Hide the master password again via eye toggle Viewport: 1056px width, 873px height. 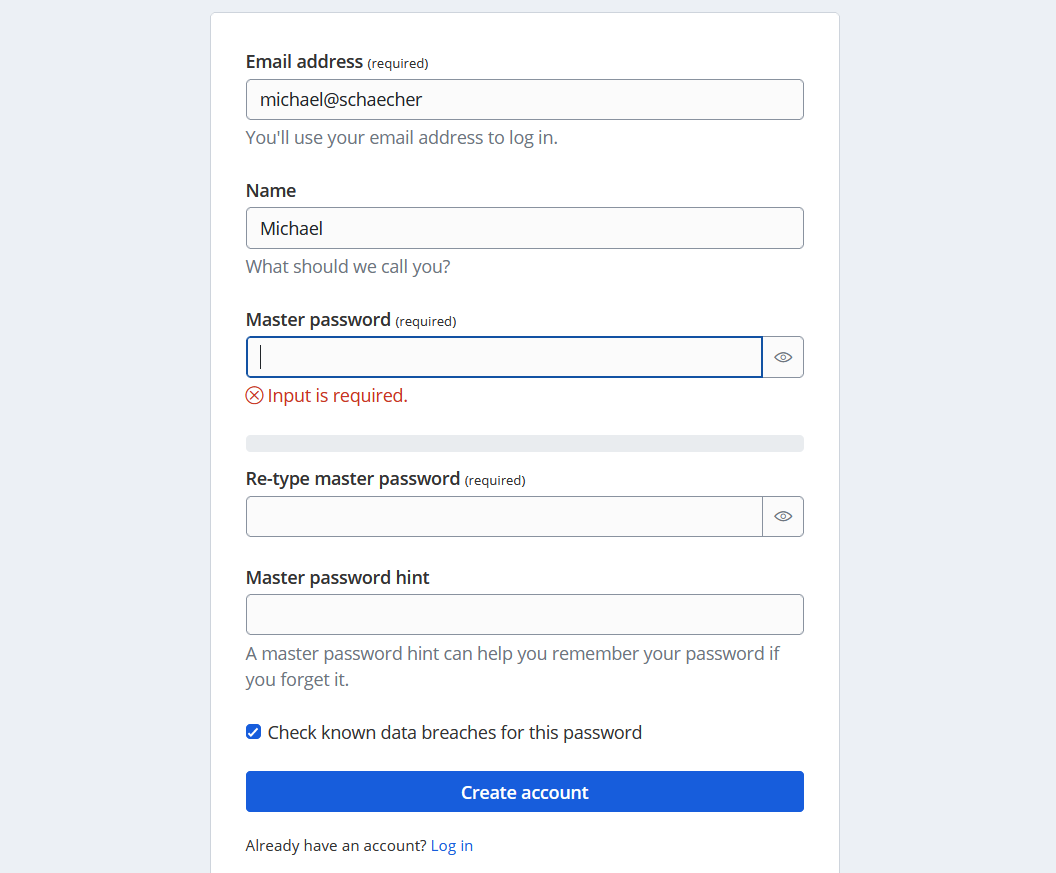tap(783, 357)
